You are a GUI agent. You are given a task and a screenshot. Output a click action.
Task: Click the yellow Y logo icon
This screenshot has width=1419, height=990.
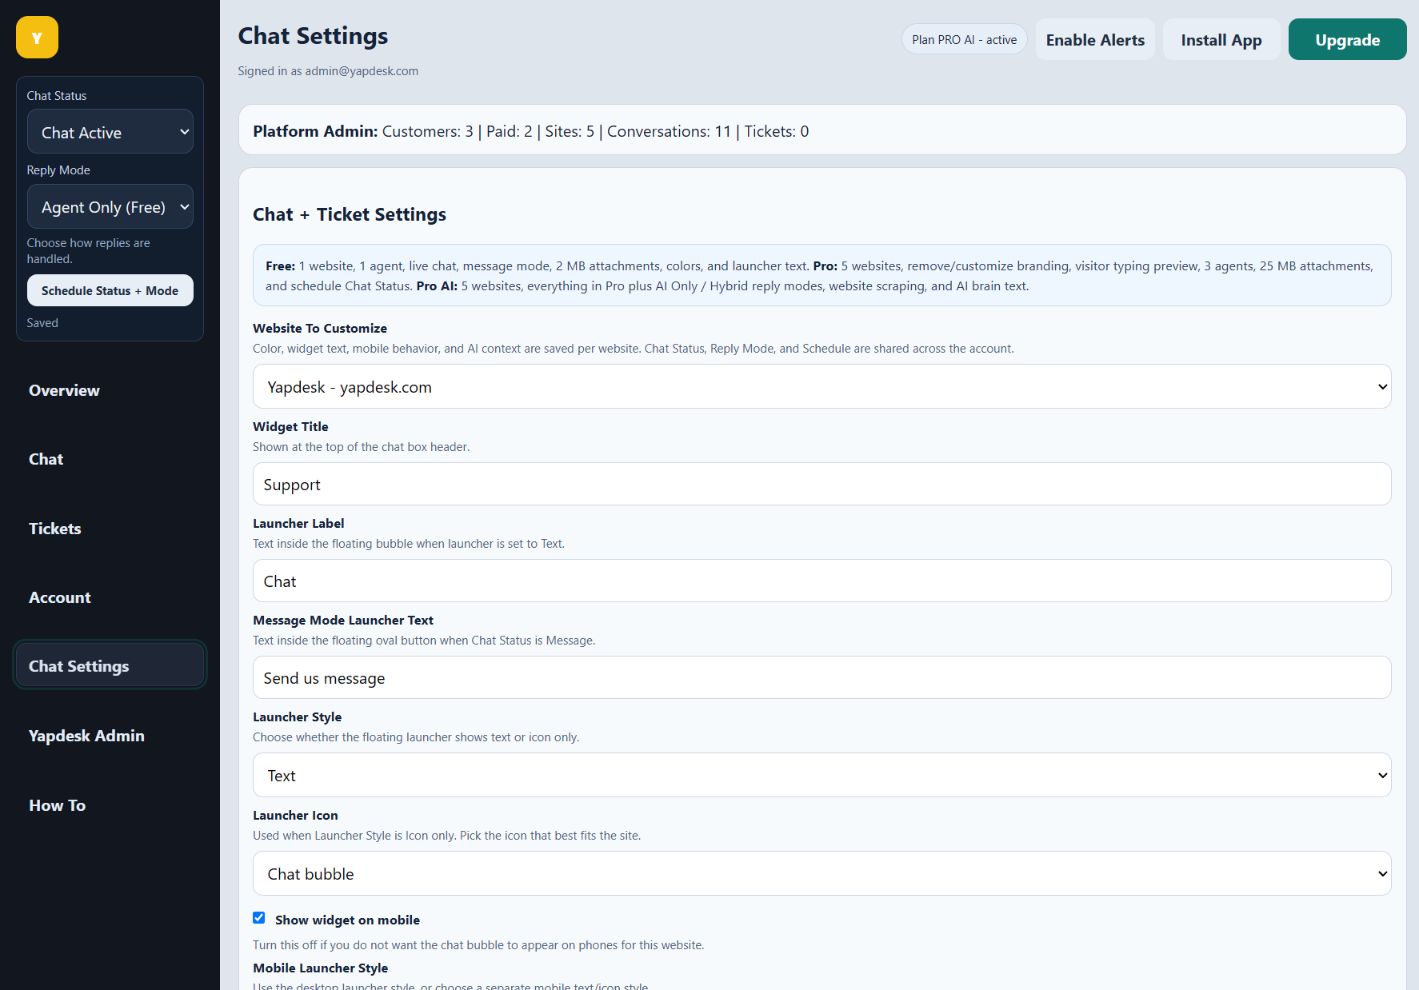[37, 38]
